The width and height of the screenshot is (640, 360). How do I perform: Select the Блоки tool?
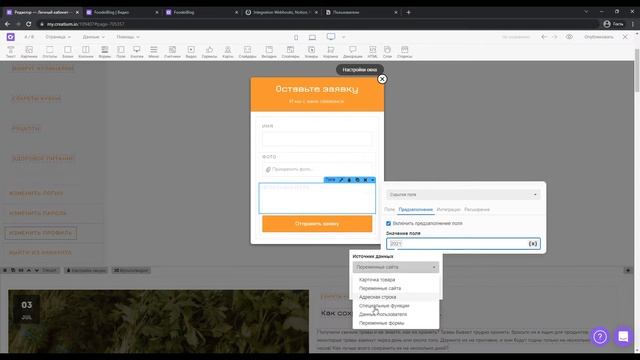[68, 52]
